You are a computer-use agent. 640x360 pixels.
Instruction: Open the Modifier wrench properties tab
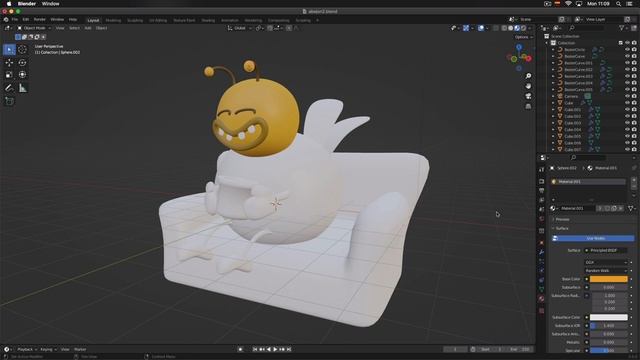542,252
